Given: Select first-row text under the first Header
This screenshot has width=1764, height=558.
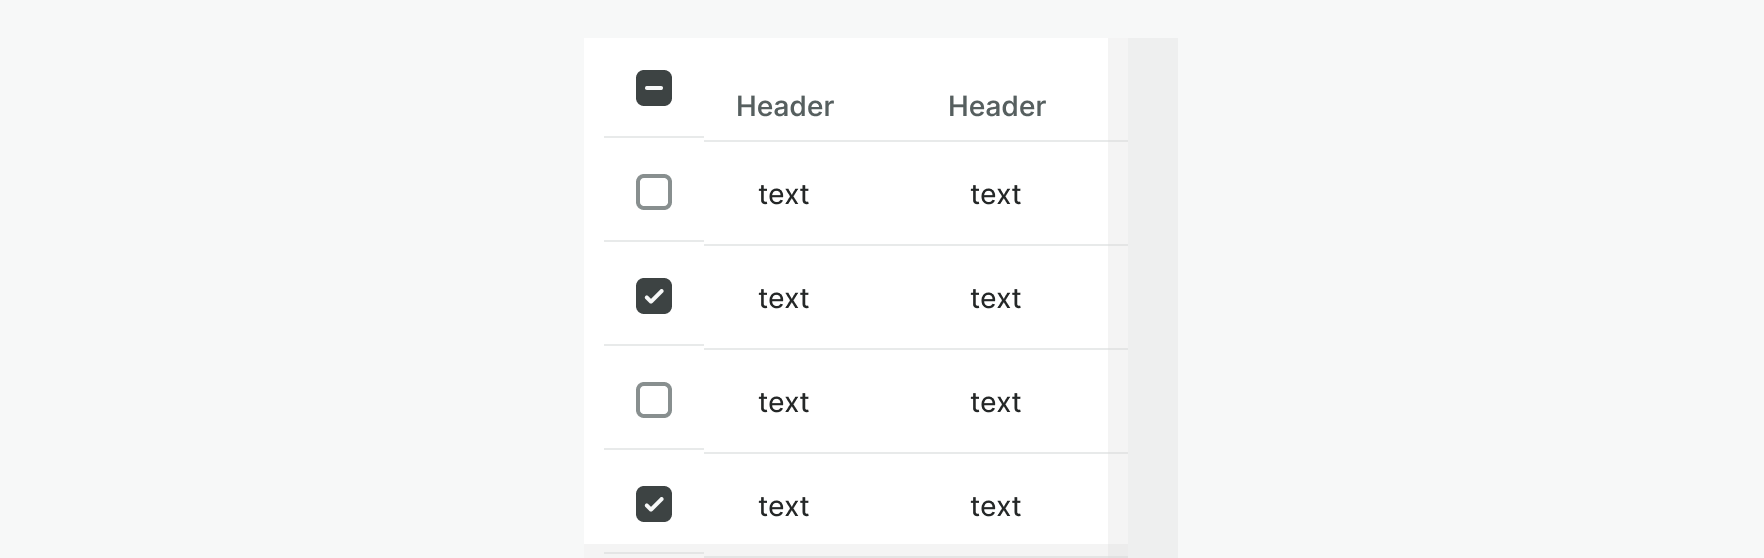Looking at the screenshot, I should (x=784, y=194).
